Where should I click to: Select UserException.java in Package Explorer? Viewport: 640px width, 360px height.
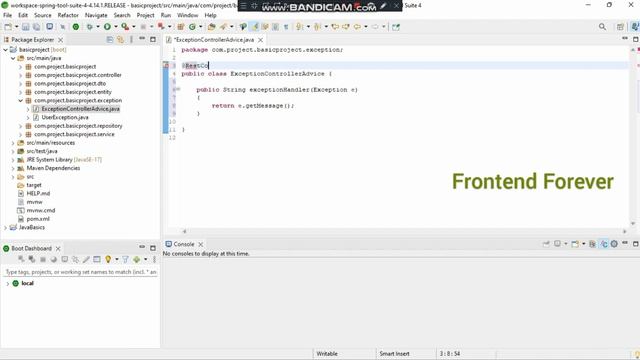click(65, 118)
